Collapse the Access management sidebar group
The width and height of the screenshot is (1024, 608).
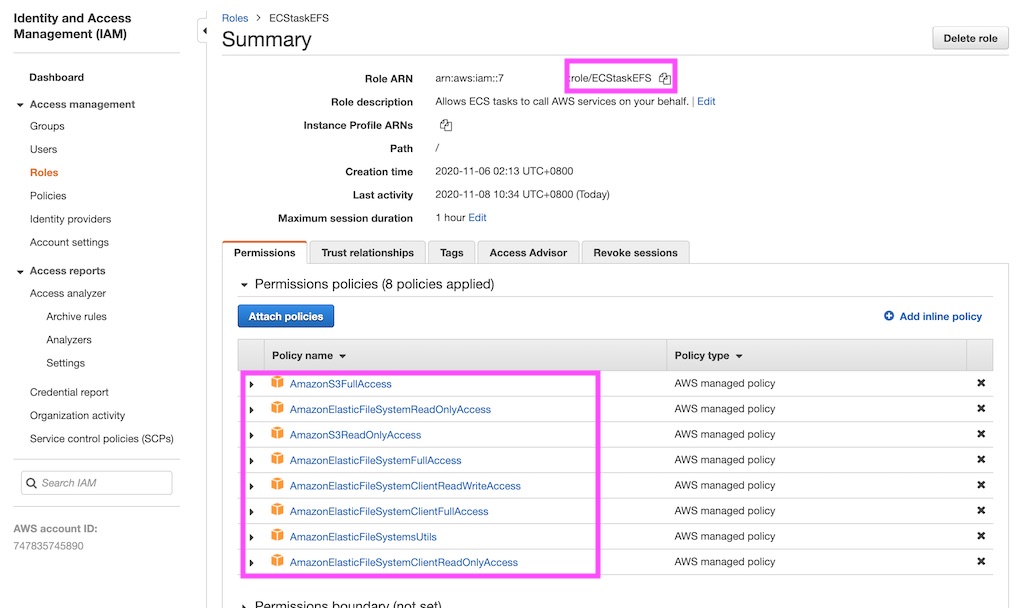click(x=20, y=104)
